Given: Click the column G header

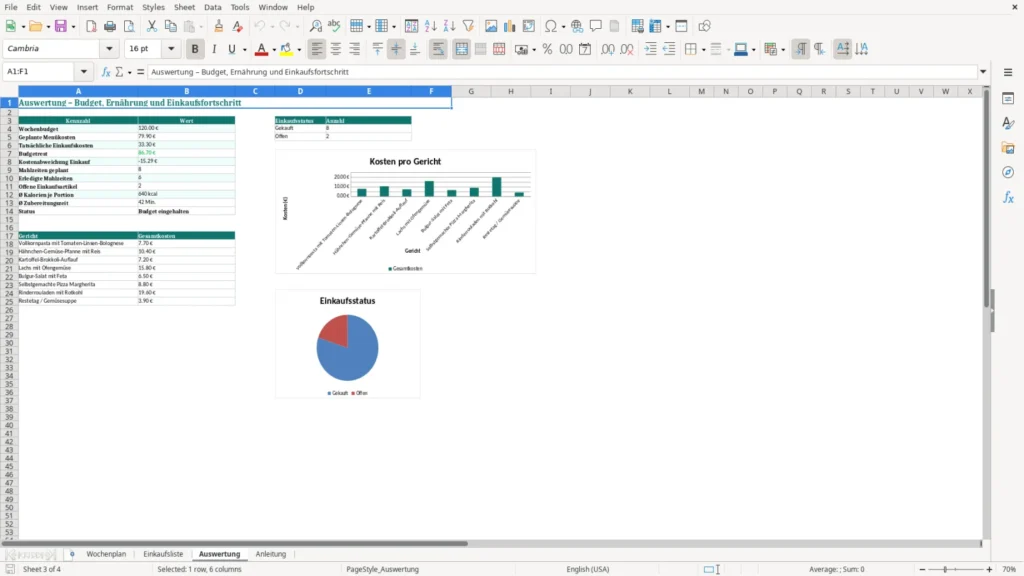Looking at the screenshot, I should (x=471, y=91).
